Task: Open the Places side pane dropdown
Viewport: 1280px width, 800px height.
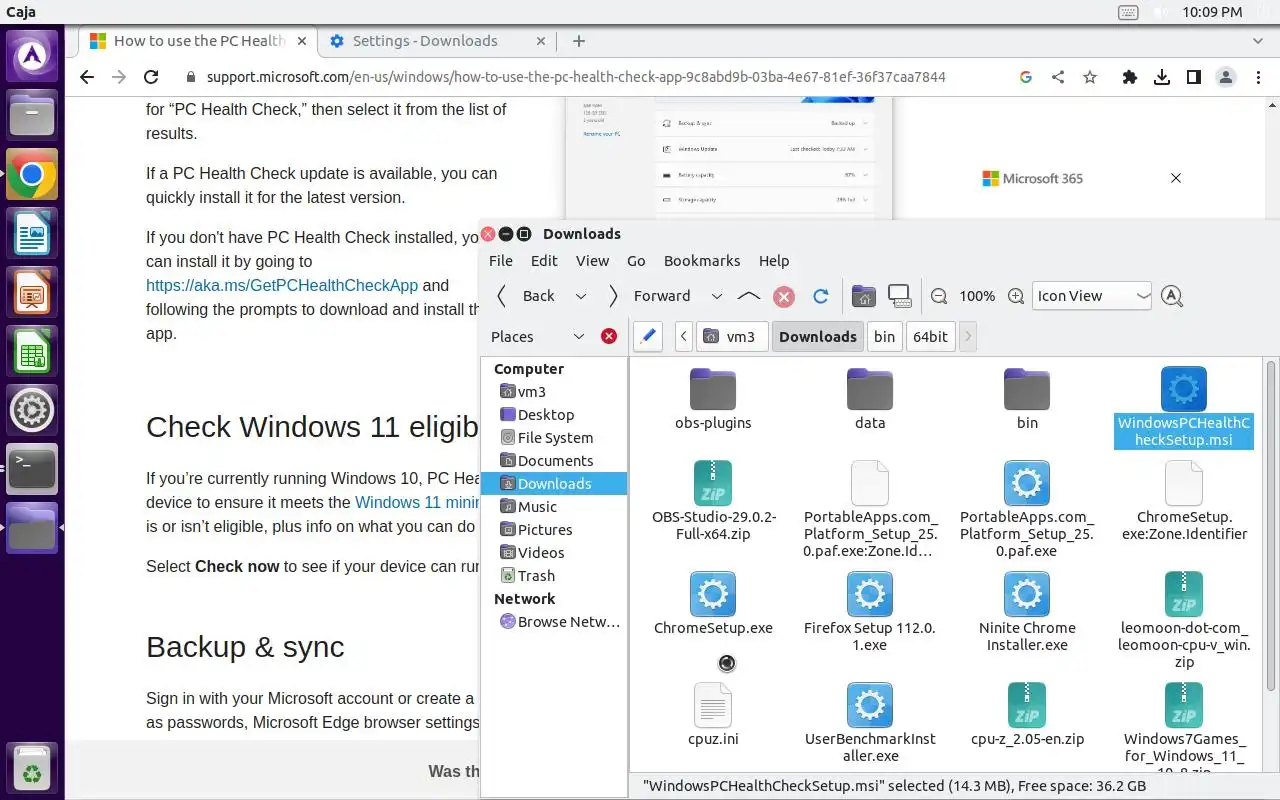Action: tap(578, 337)
